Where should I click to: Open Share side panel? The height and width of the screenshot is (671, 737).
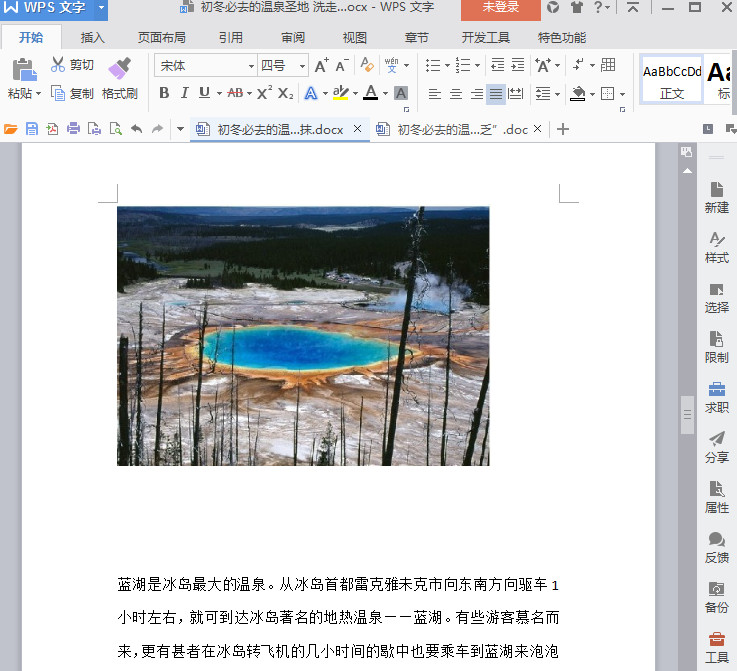point(716,447)
